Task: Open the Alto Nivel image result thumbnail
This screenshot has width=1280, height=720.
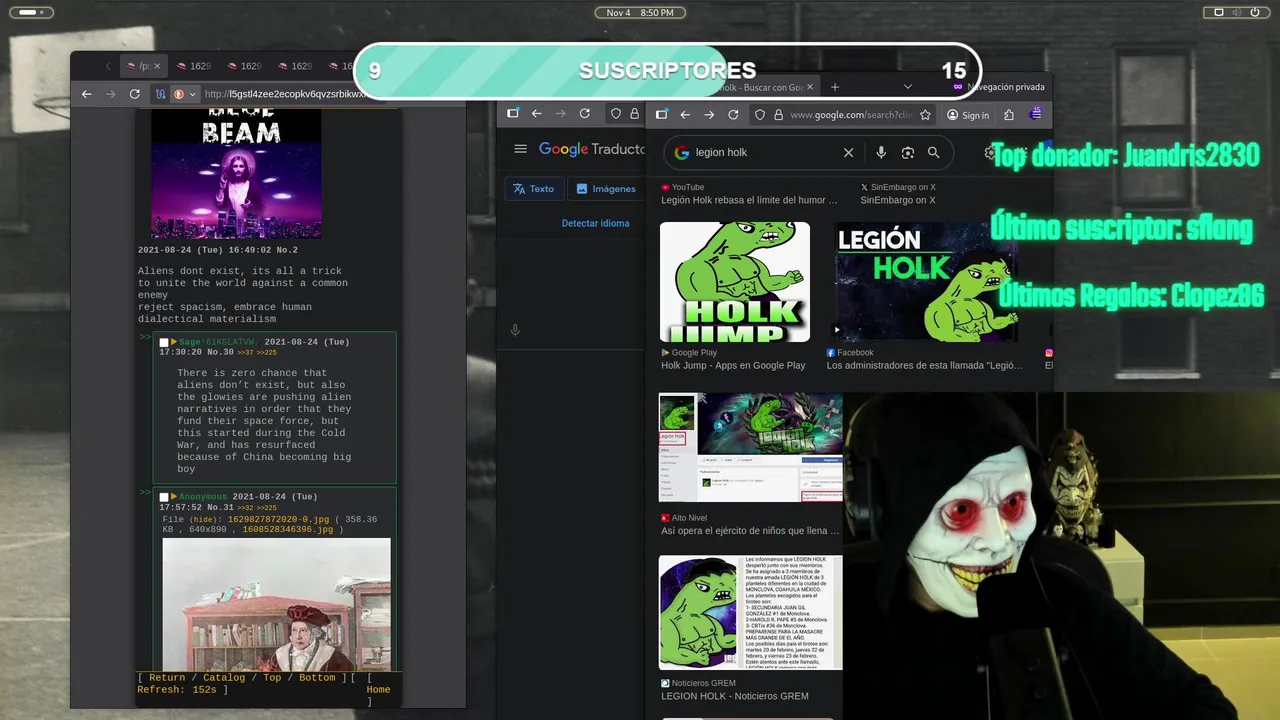Action: [x=750, y=447]
